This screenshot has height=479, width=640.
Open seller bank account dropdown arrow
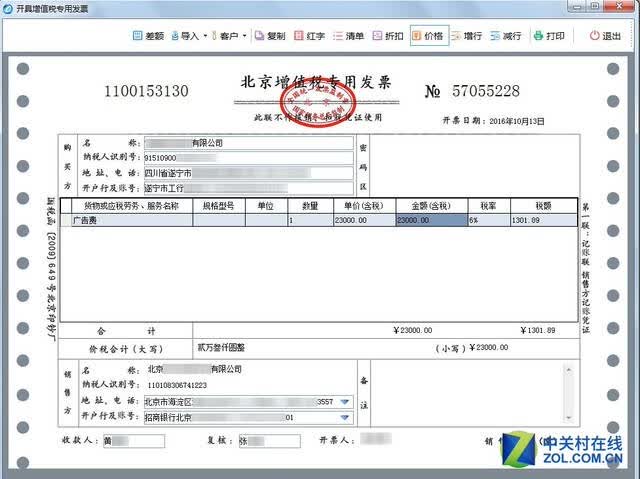tap(344, 417)
